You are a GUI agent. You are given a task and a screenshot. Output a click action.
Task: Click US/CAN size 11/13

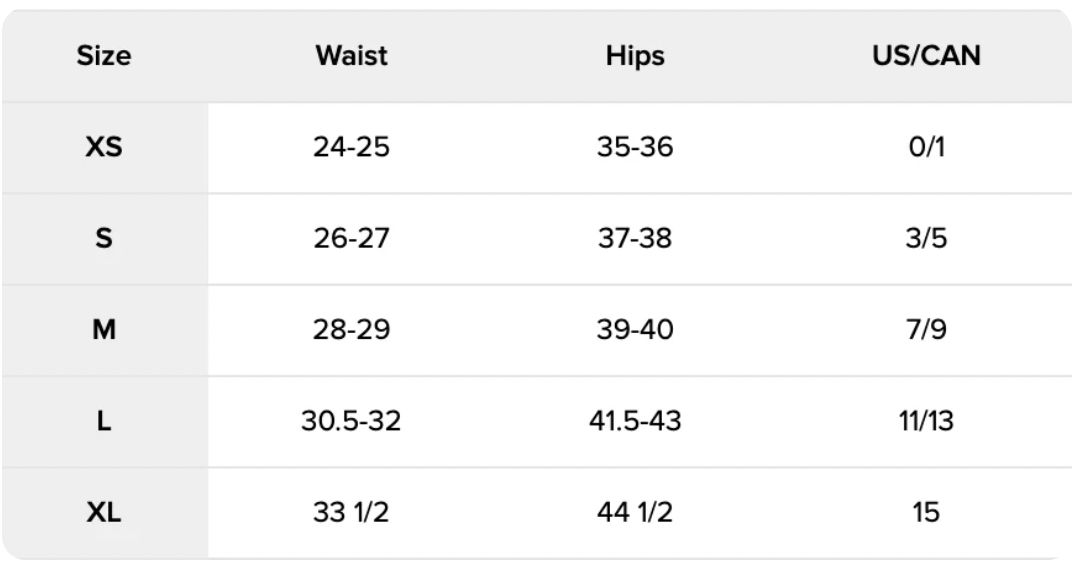point(925,423)
